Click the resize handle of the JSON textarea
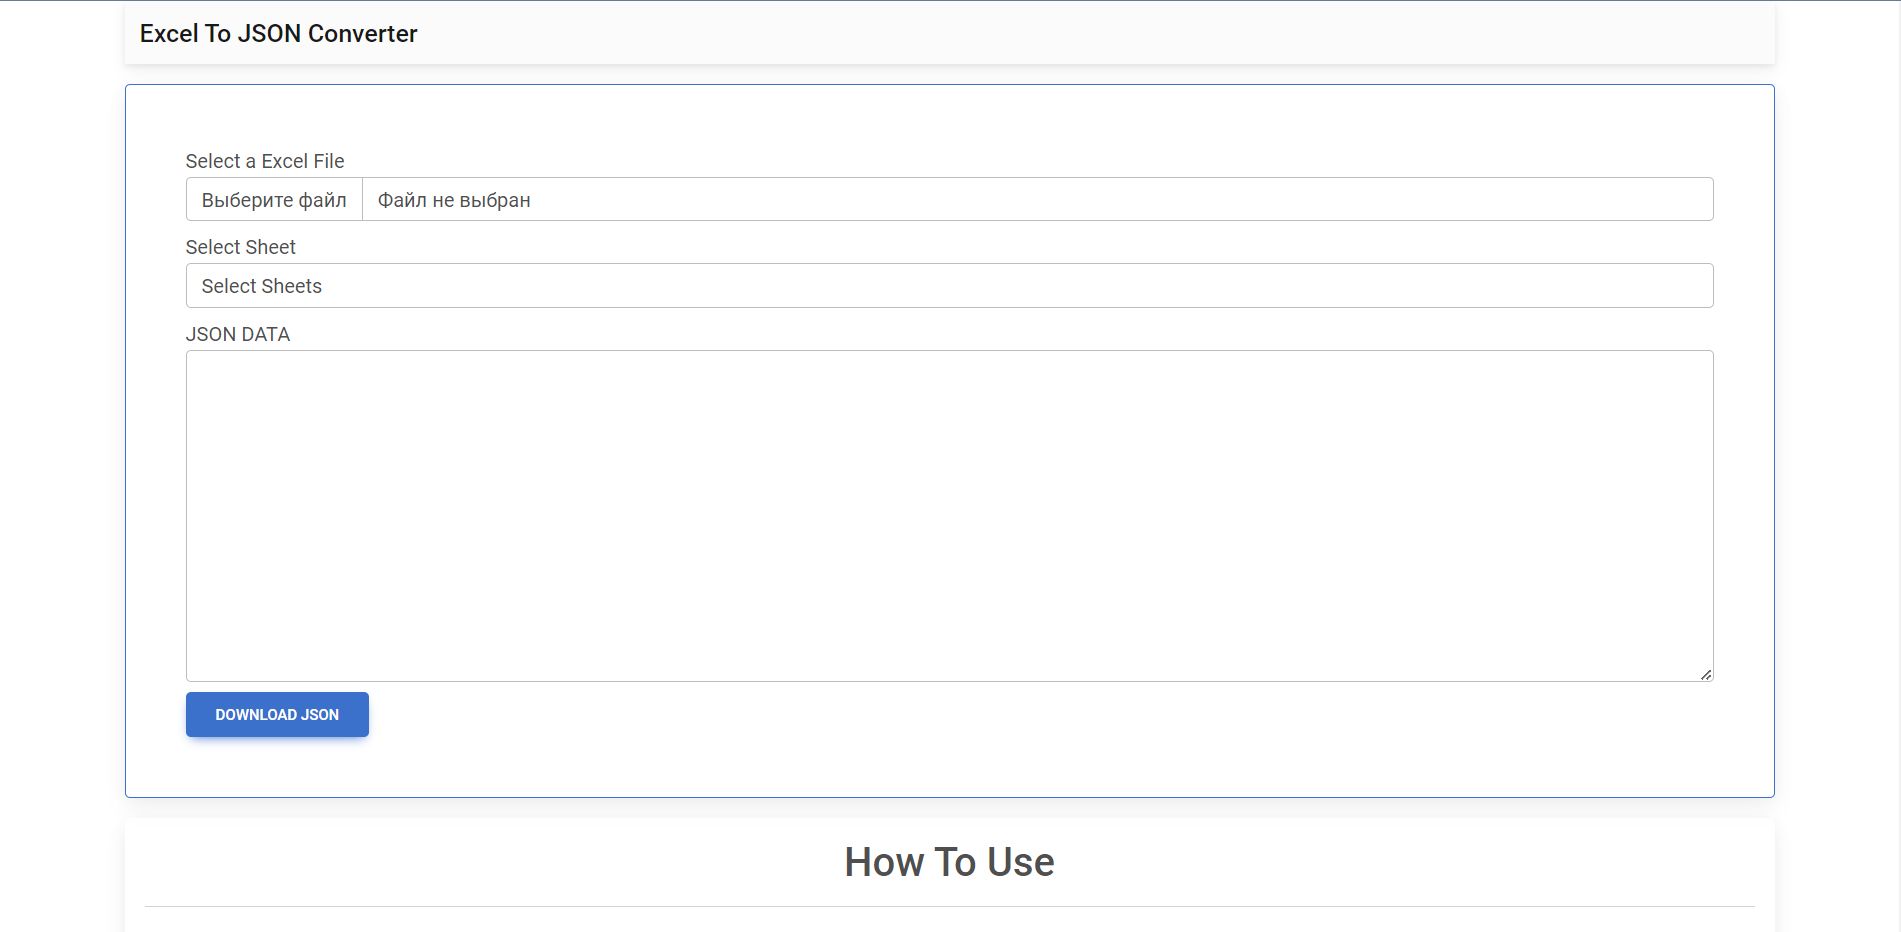This screenshot has width=1901, height=932. 1706,675
